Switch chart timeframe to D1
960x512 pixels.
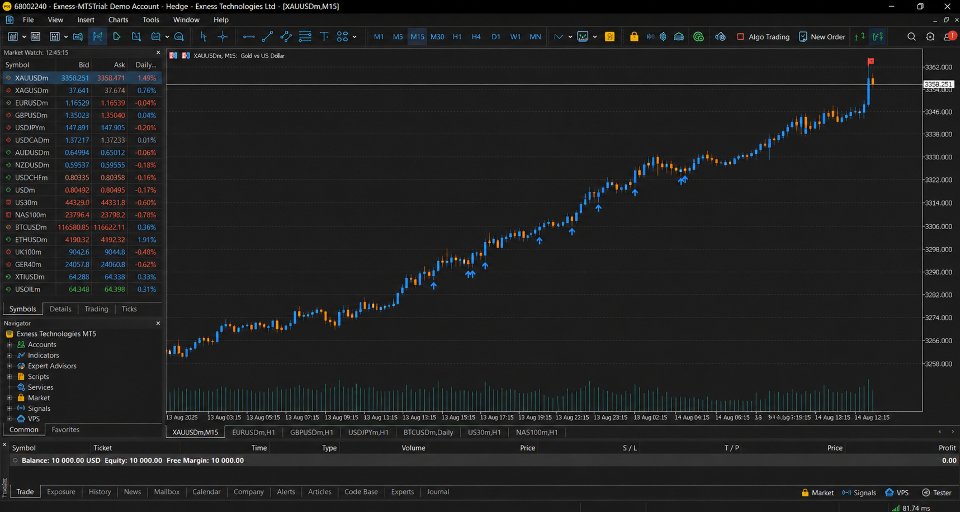pyautogui.click(x=496, y=37)
